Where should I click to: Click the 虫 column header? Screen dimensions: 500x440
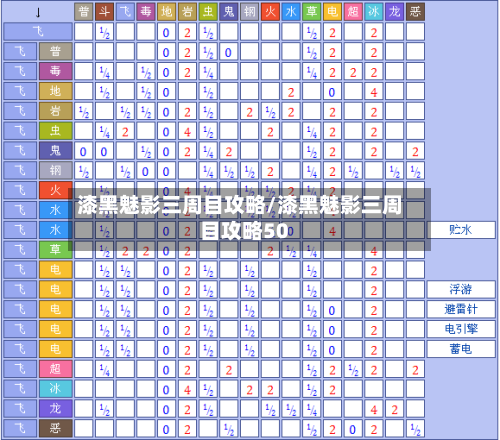tap(208, 12)
